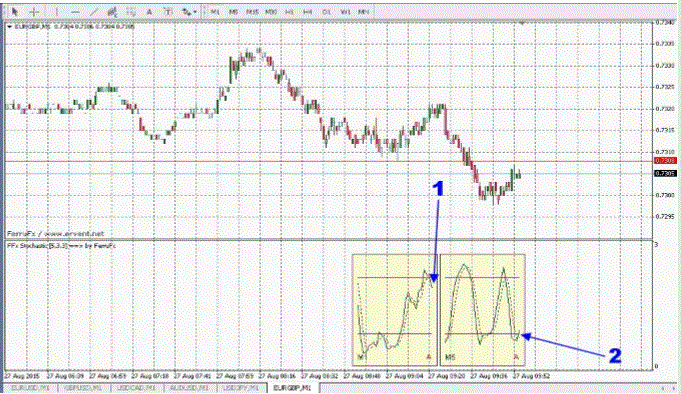The width and height of the screenshot is (681, 394).
Task: Switch chart to M1 timeframe
Action: (215, 12)
